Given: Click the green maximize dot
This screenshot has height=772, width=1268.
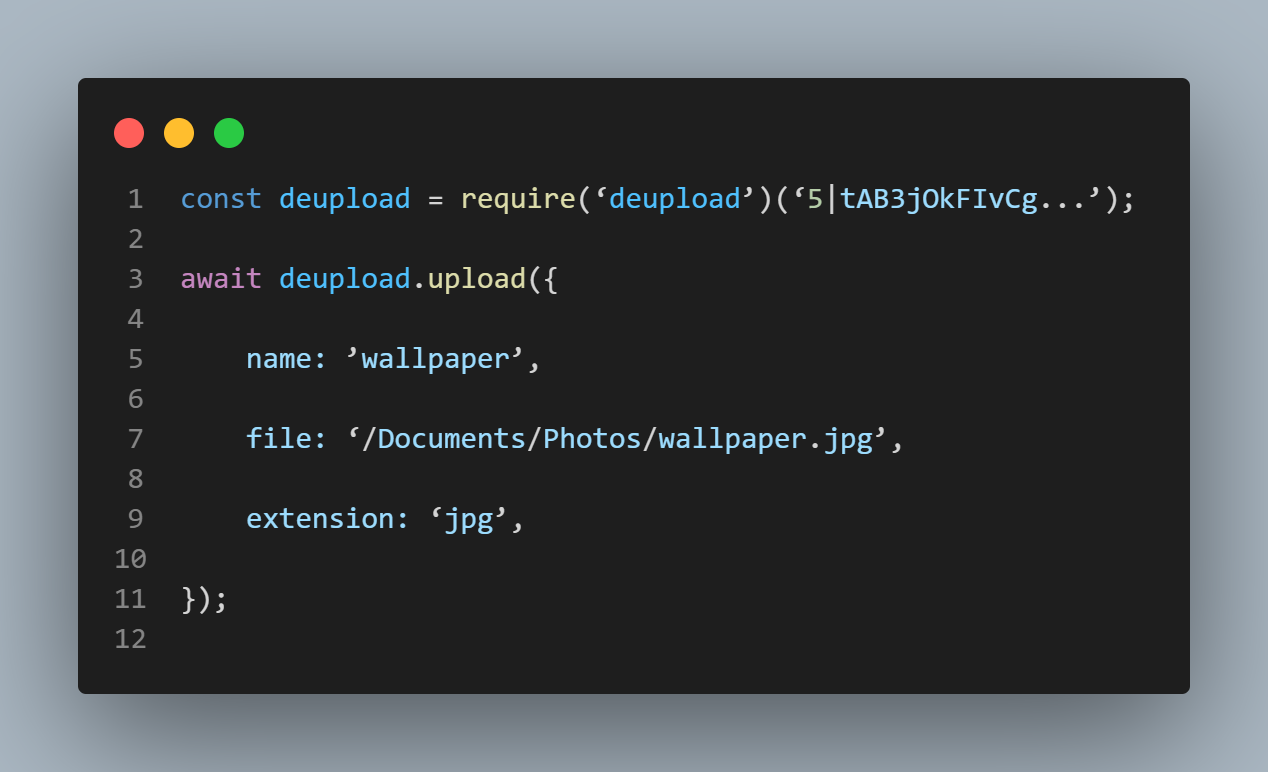Looking at the screenshot, I should (x=229, y=133).
